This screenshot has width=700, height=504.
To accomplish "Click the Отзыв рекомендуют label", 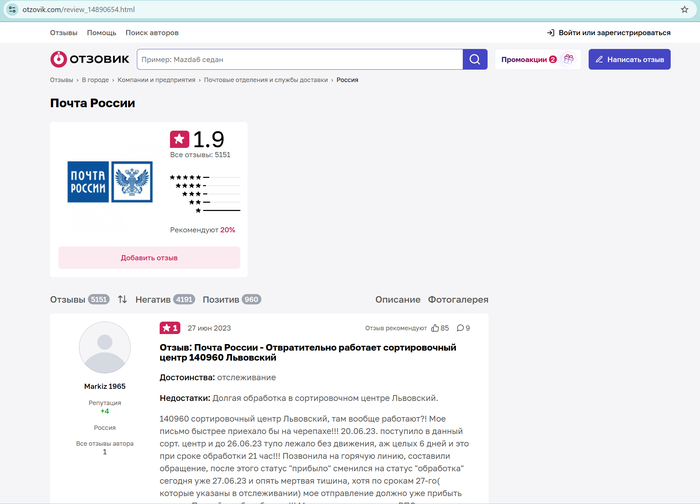I will coord(396,328).
